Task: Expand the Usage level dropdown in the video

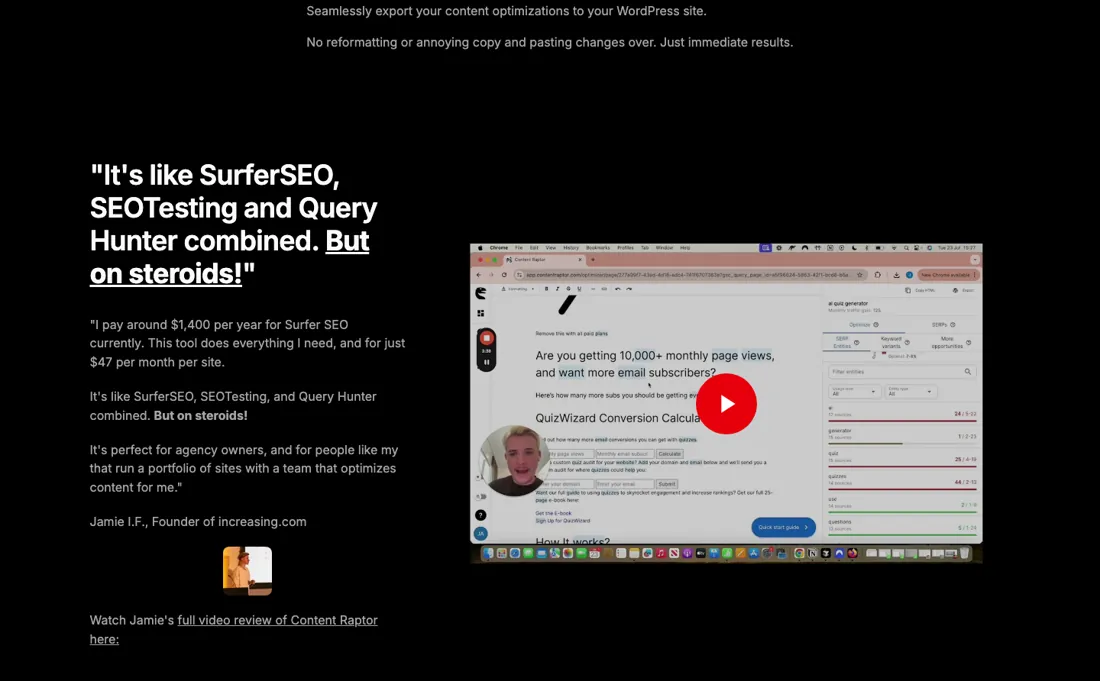Action: click(853, 391)
